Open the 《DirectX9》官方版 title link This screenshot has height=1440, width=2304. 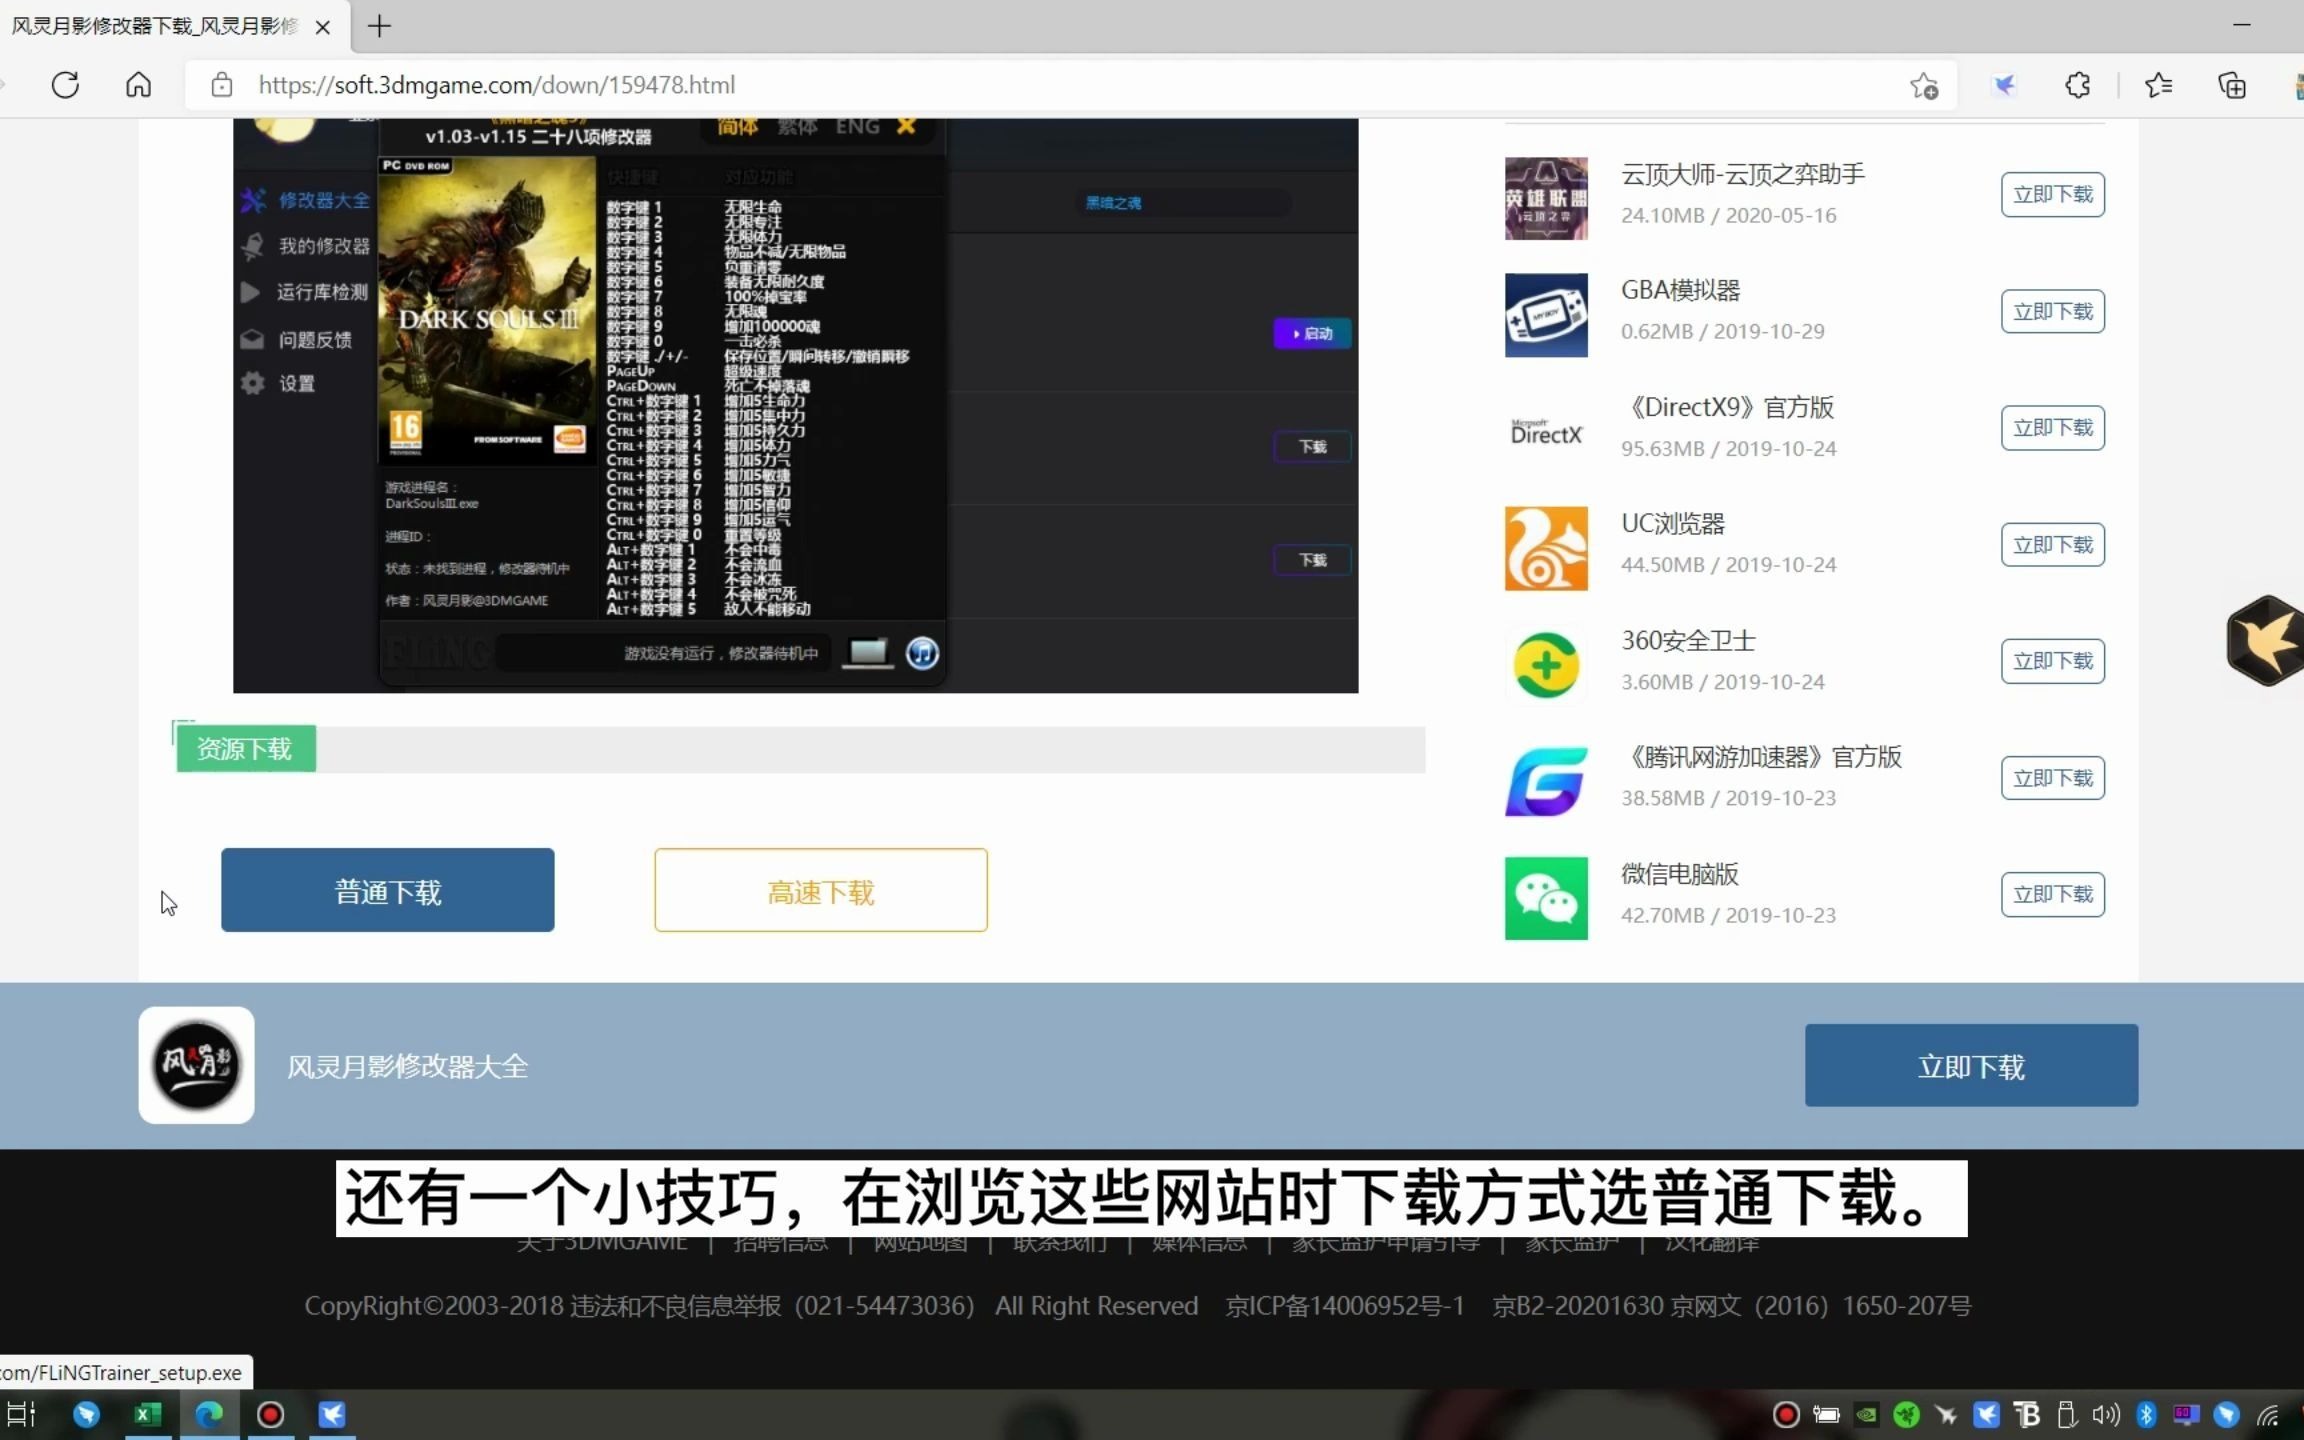[1727, 407]
